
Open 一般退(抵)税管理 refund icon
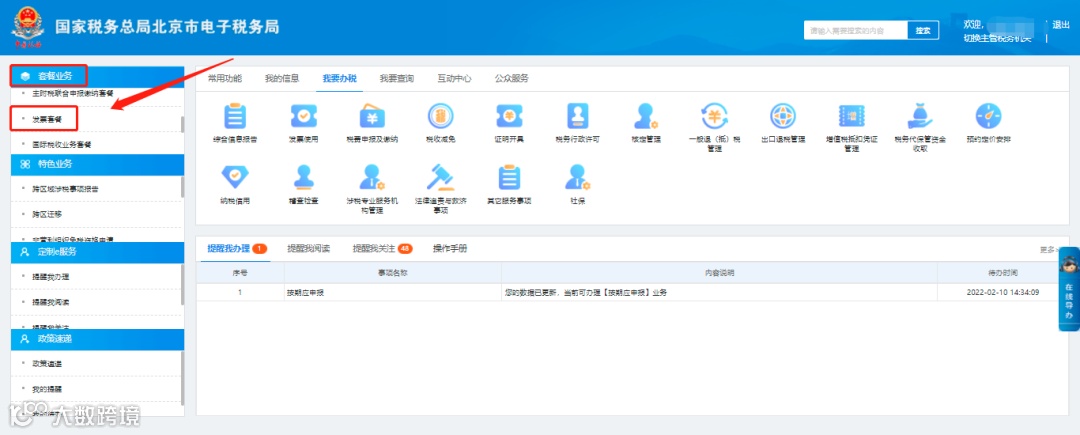click(714, 116)
